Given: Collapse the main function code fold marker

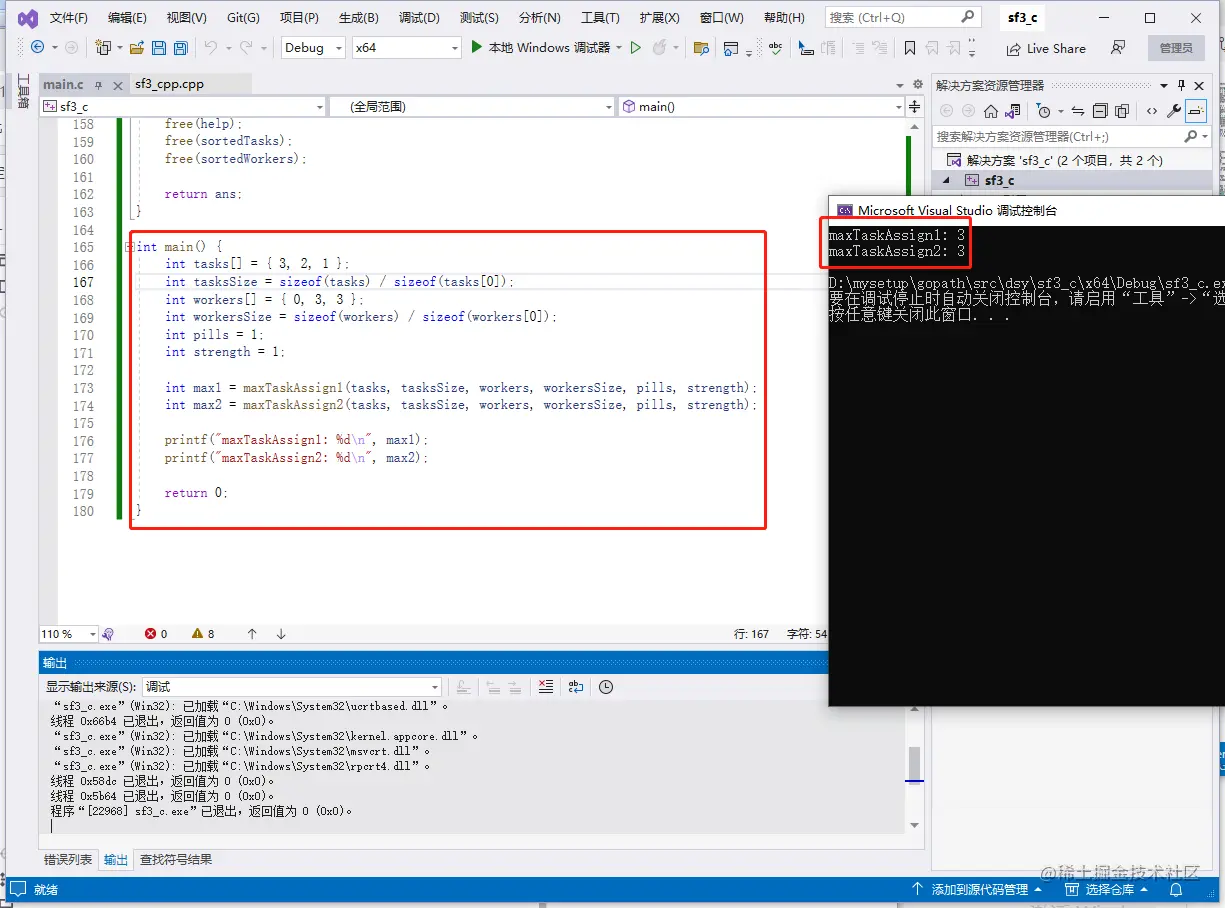Looking at the screenshot, I should click(130, 247).
